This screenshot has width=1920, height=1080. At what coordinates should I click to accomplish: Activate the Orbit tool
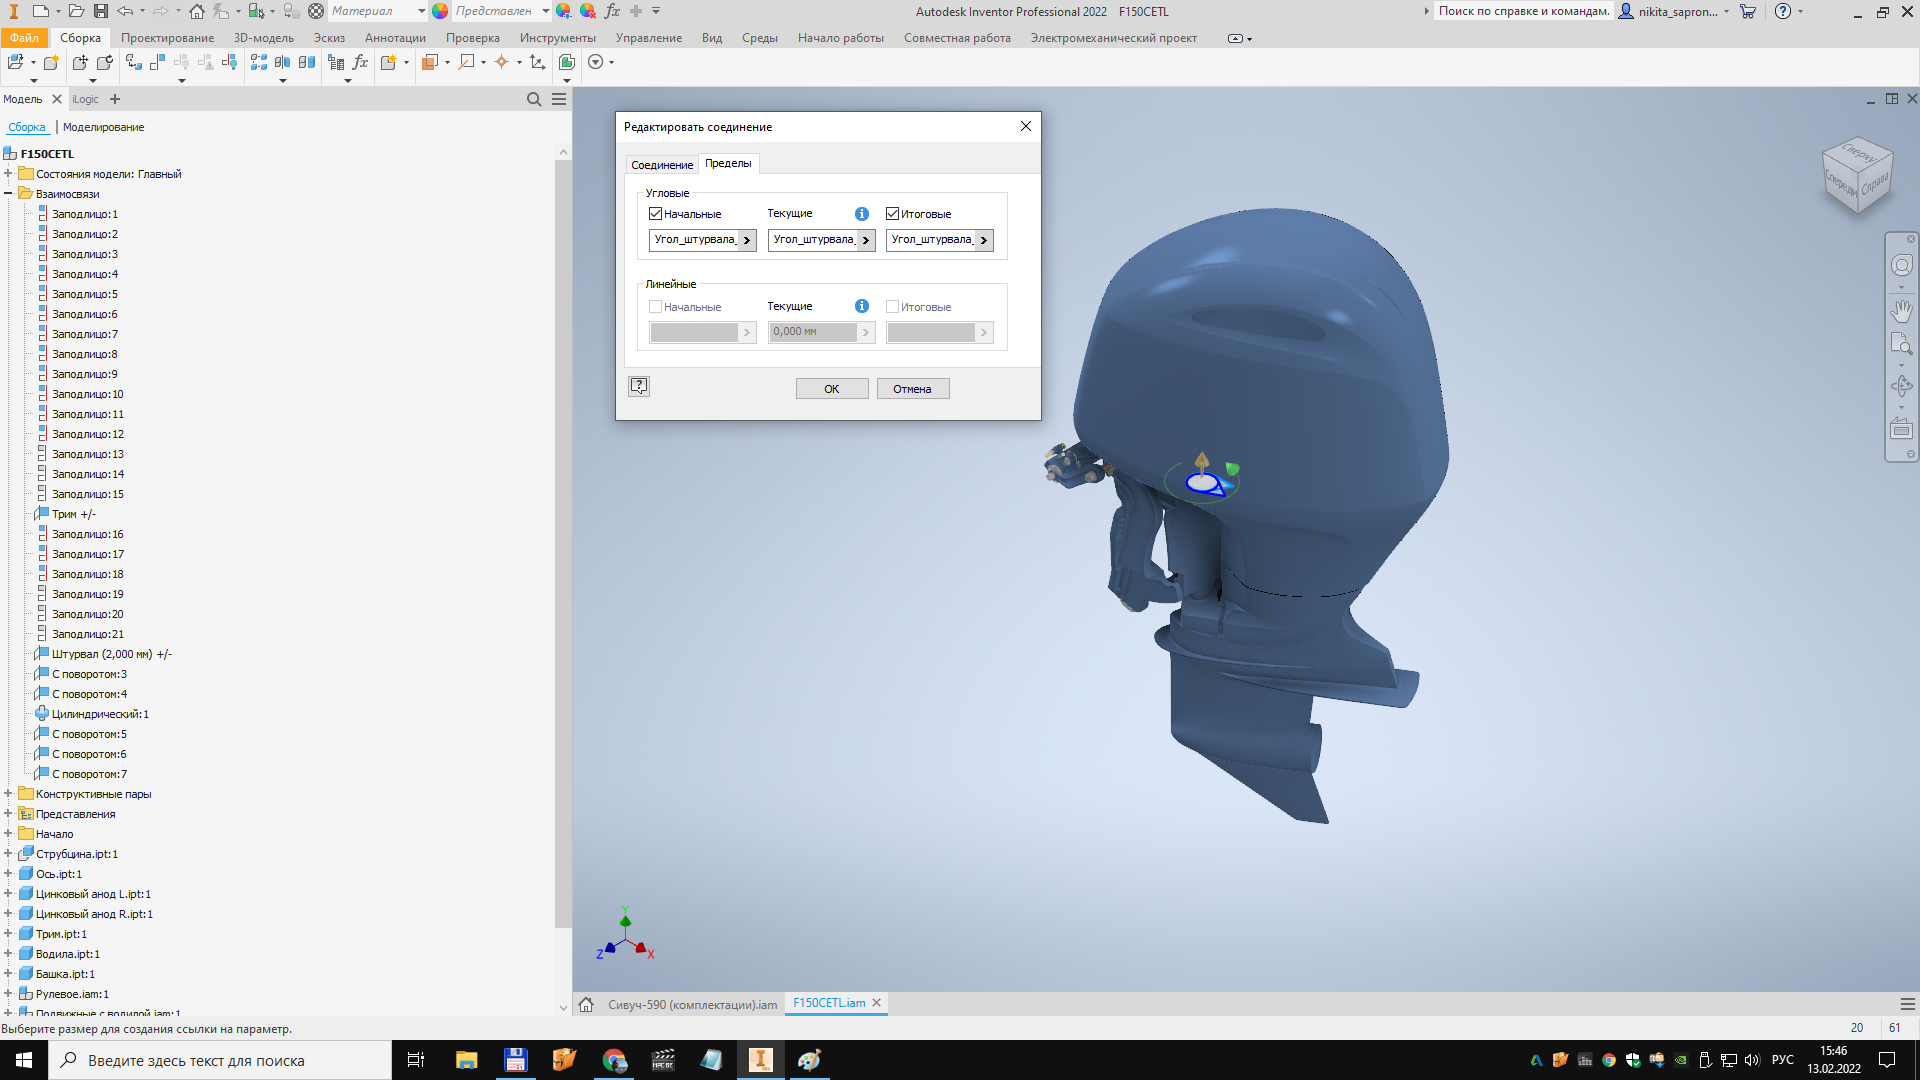[1902, 385]
